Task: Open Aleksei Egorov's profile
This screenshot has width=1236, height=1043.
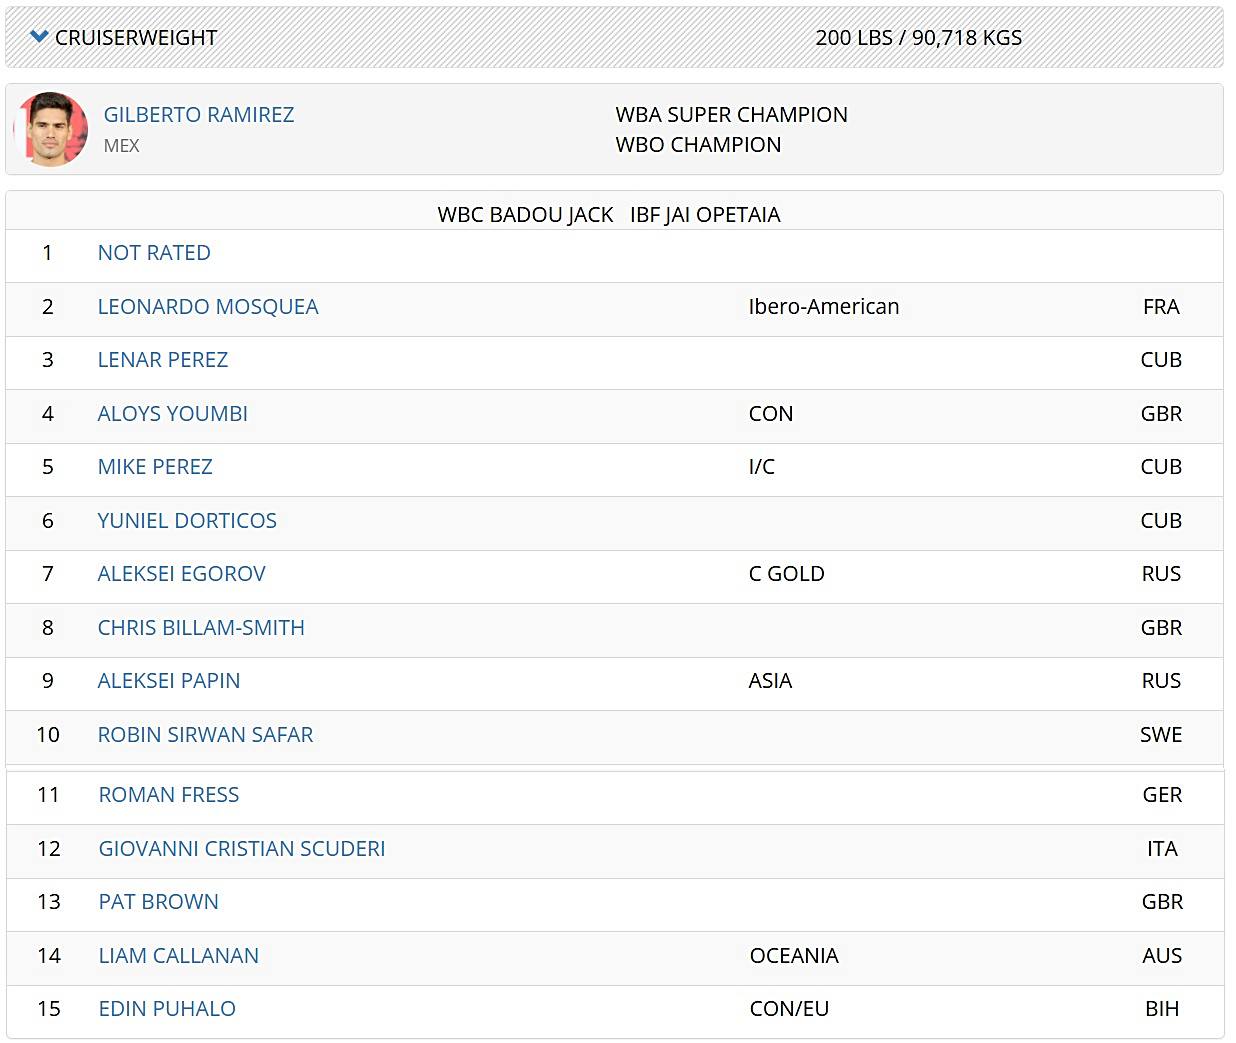Action: click(x=181, y=574)
